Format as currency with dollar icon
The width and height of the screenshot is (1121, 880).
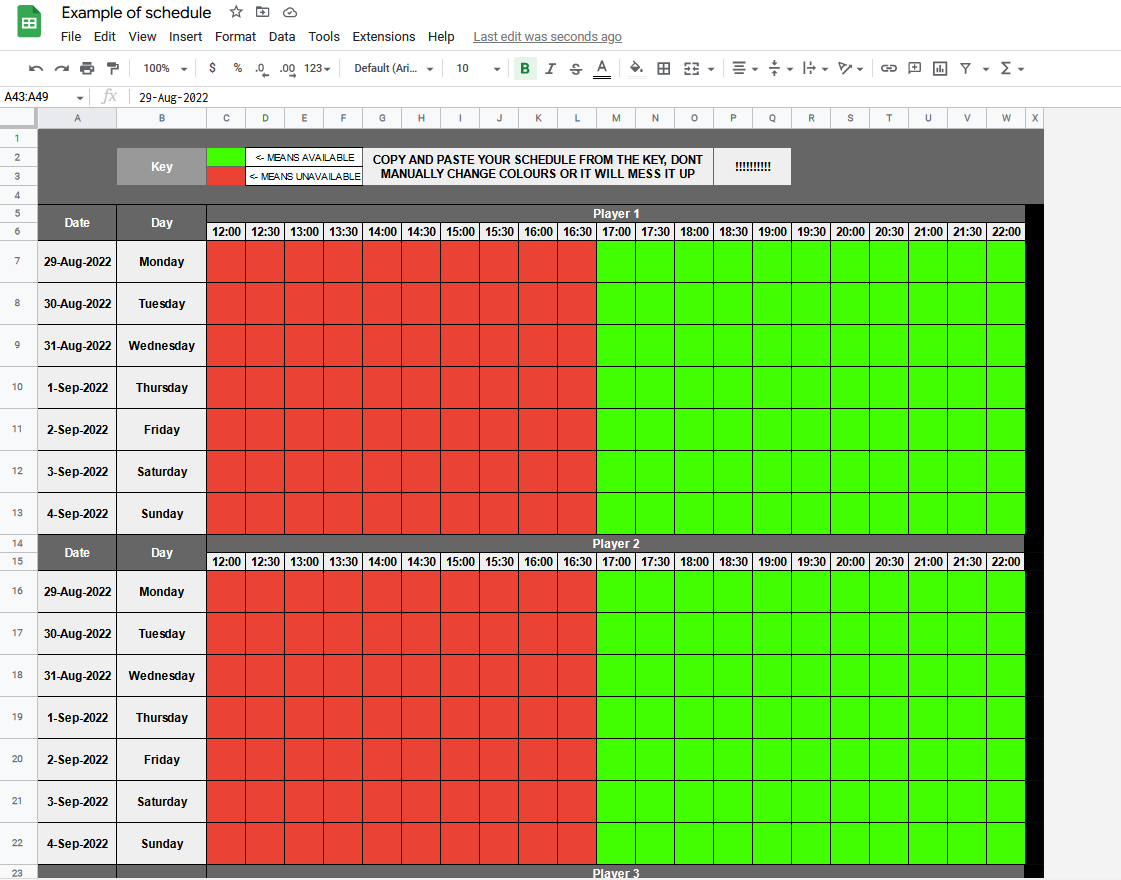tap(212, 68)
